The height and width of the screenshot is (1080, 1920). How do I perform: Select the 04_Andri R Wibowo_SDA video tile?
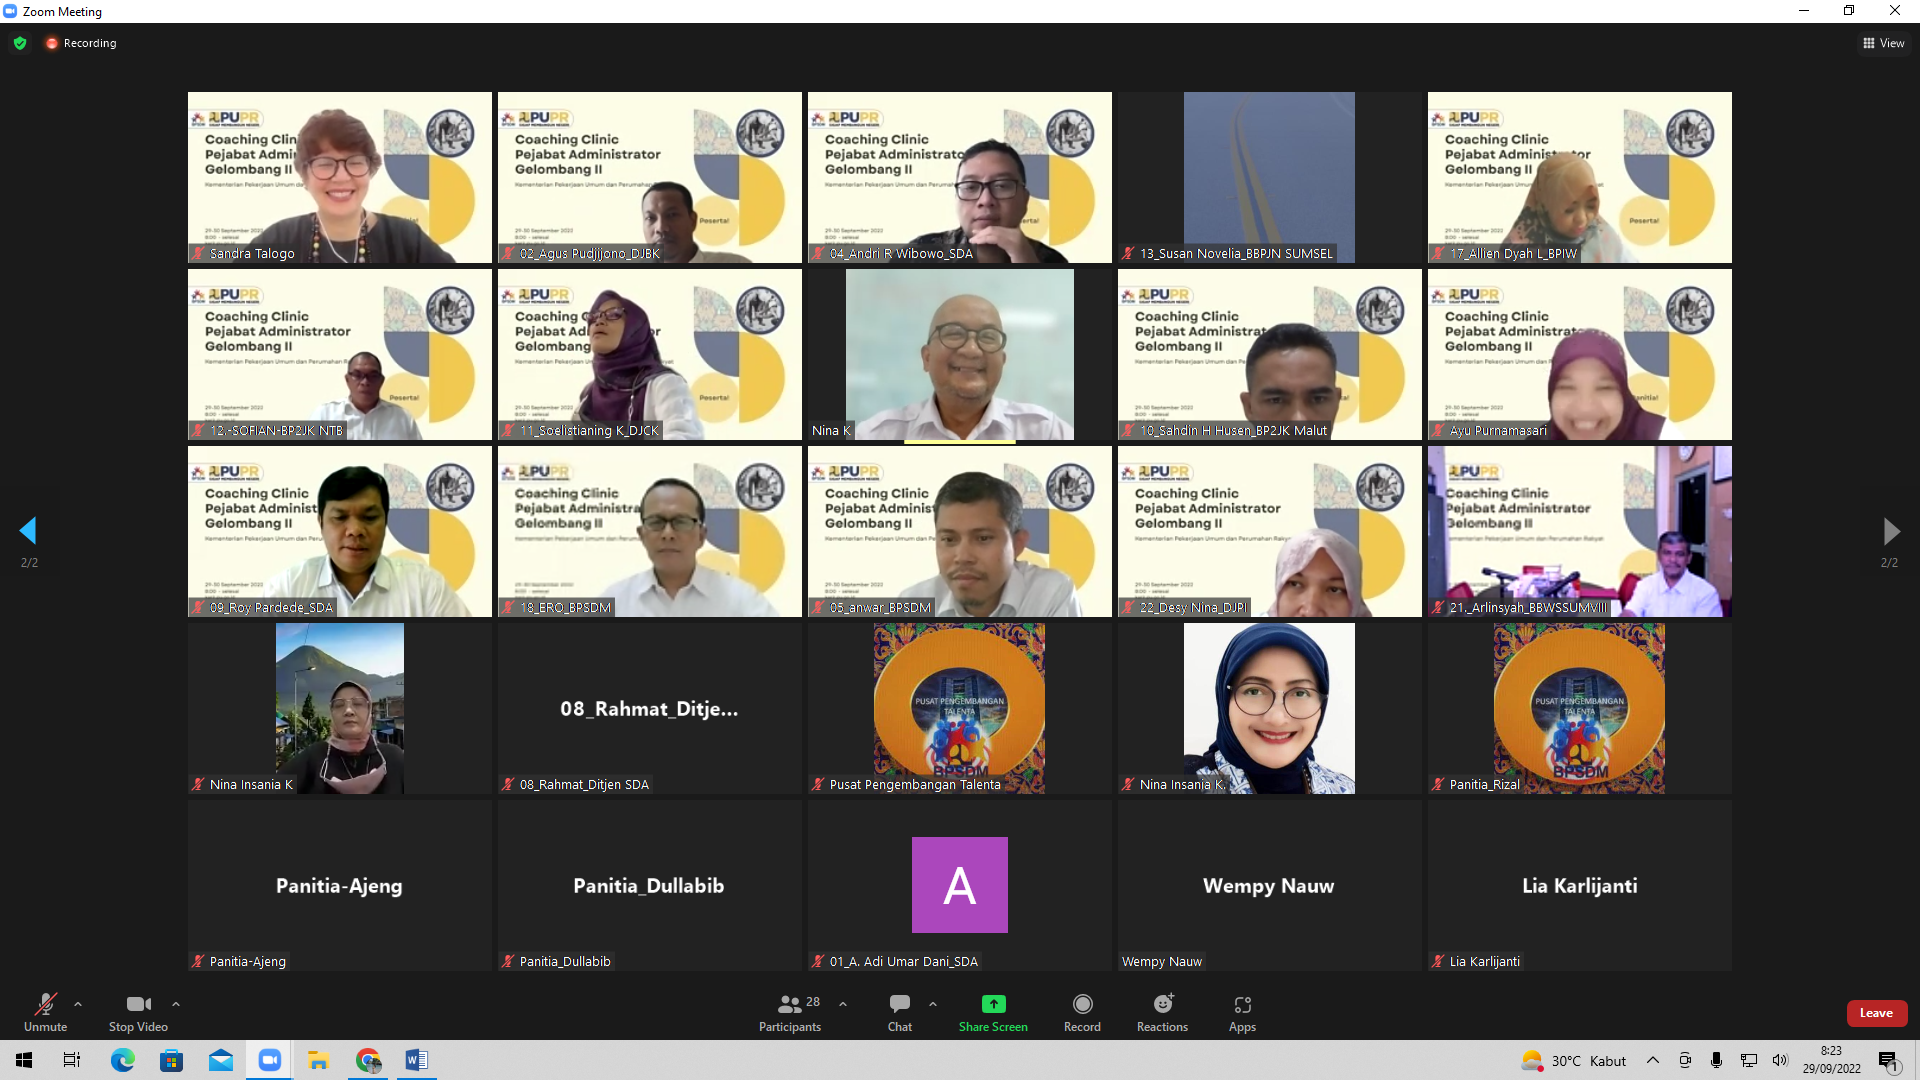(x=960, y=177)
